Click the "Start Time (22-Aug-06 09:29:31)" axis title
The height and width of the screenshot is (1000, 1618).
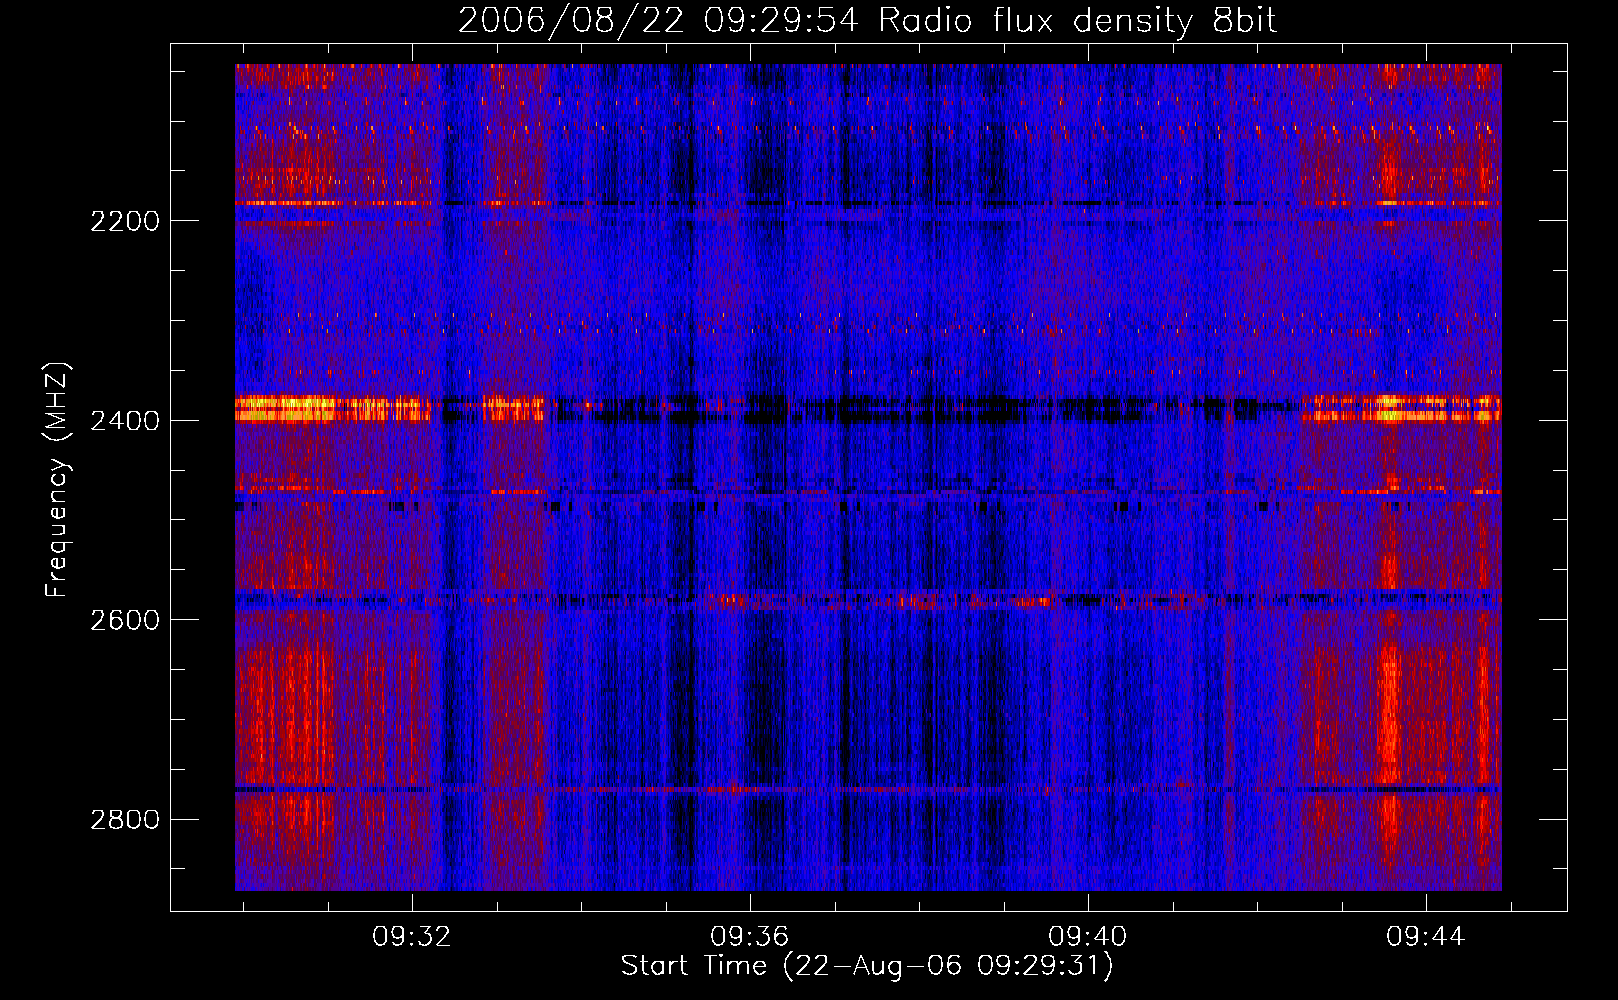point(867,966)
